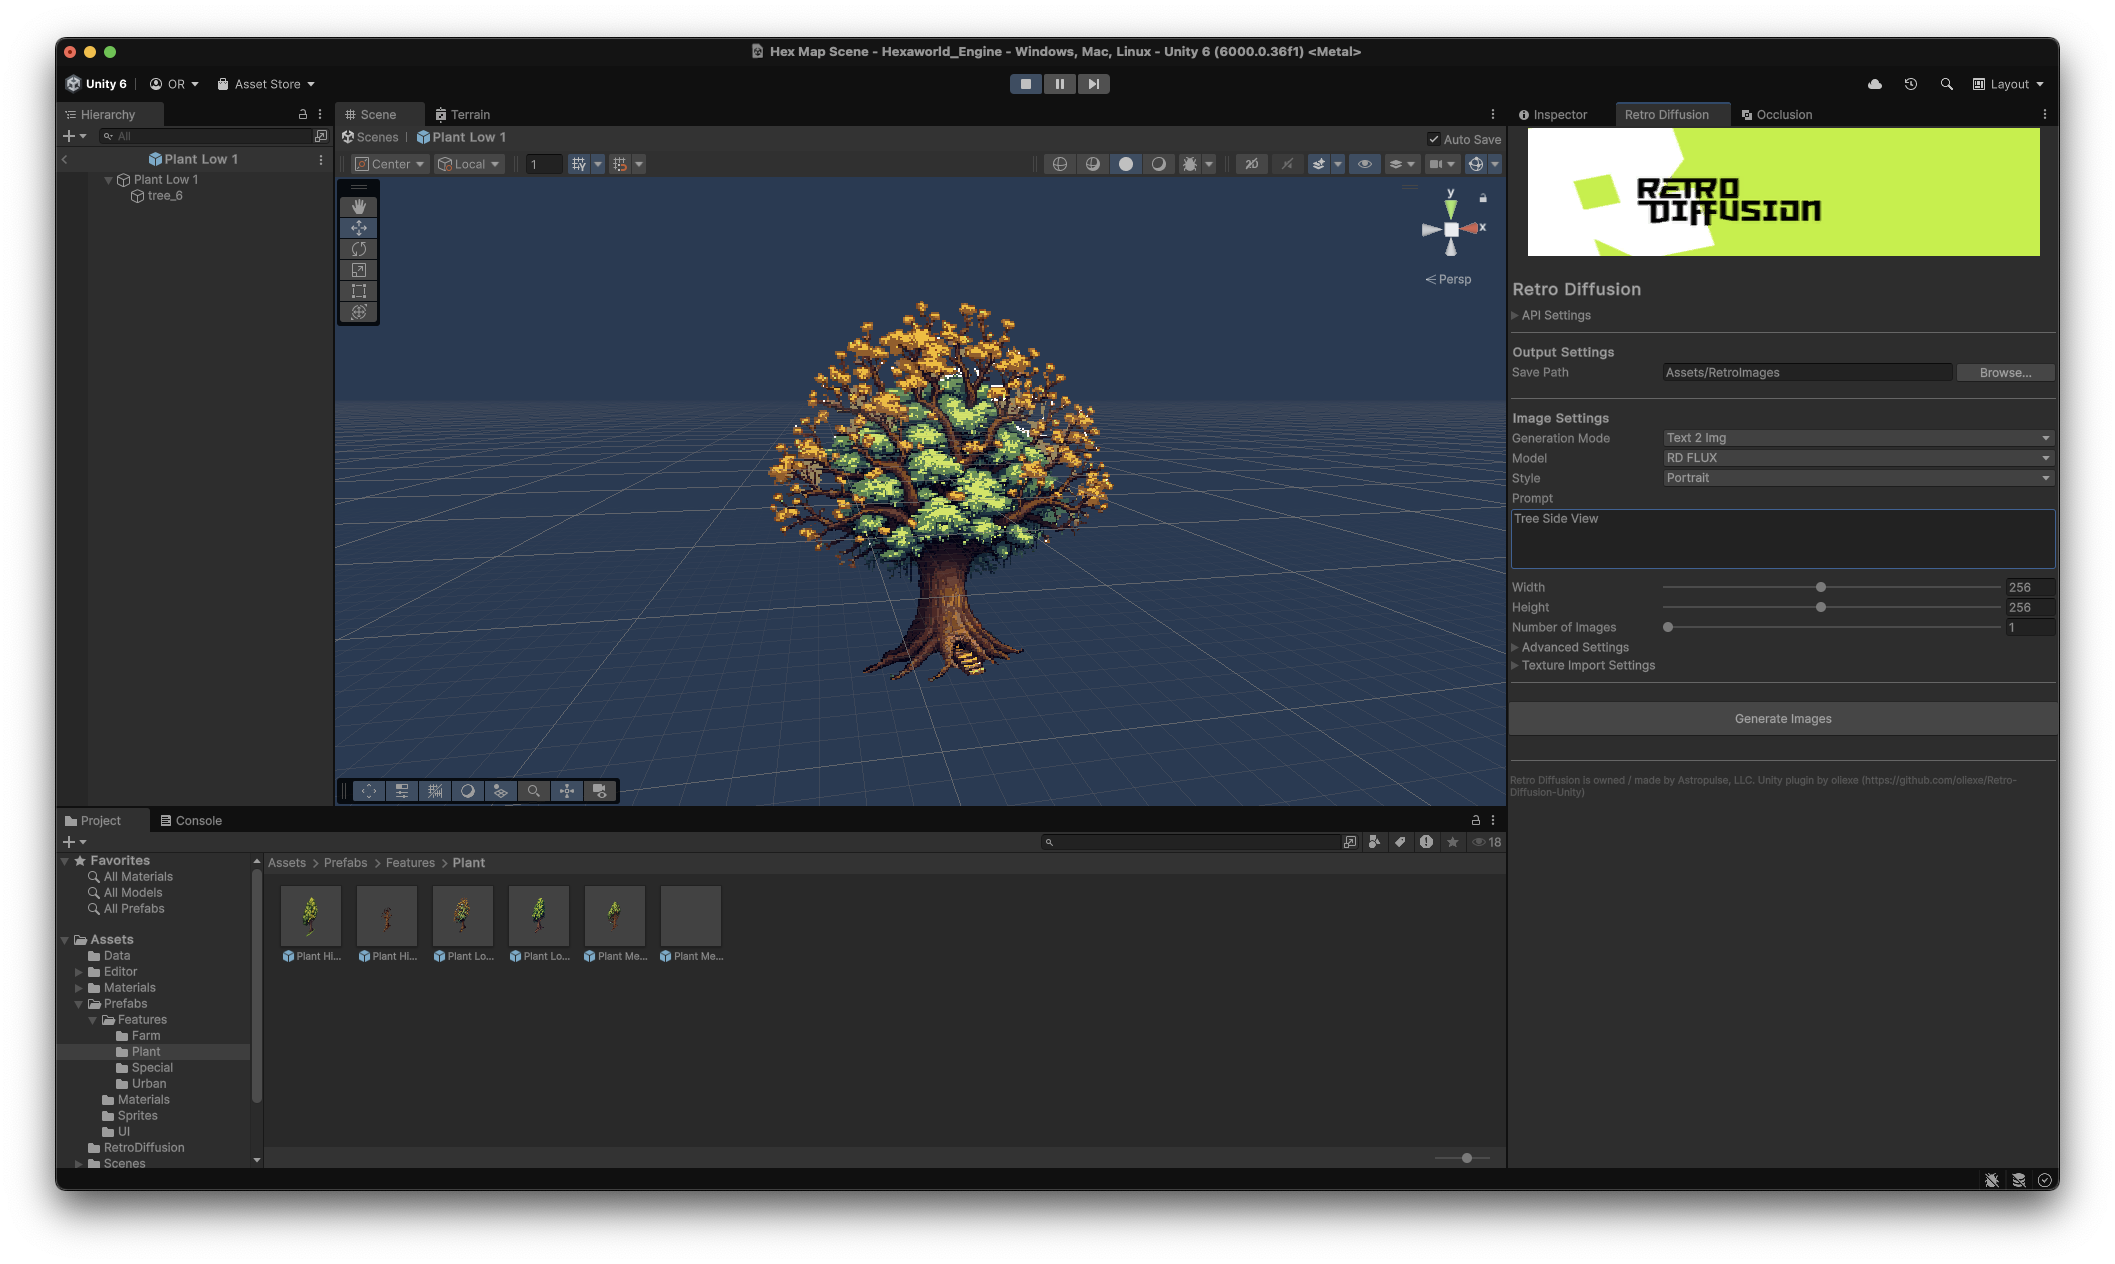
Task: Click the Pause playback button
Action: click(x=1059, y=84)
